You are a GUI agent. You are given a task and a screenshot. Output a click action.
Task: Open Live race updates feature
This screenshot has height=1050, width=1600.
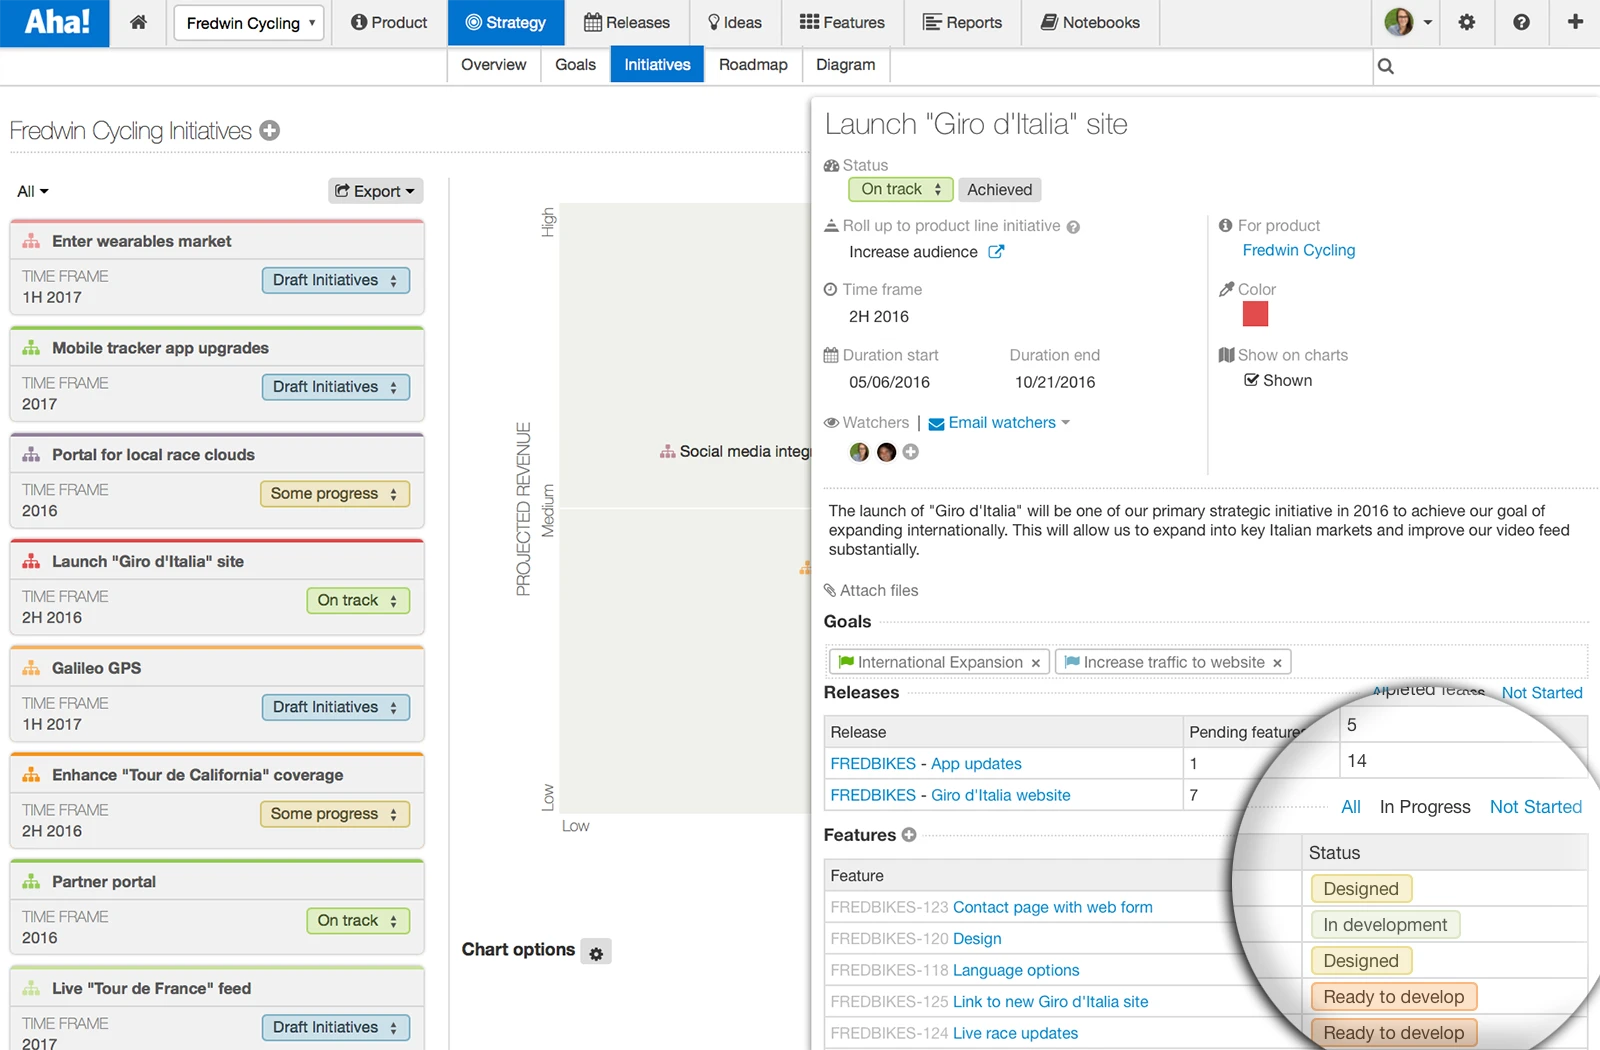(x=1016, y=1033)
